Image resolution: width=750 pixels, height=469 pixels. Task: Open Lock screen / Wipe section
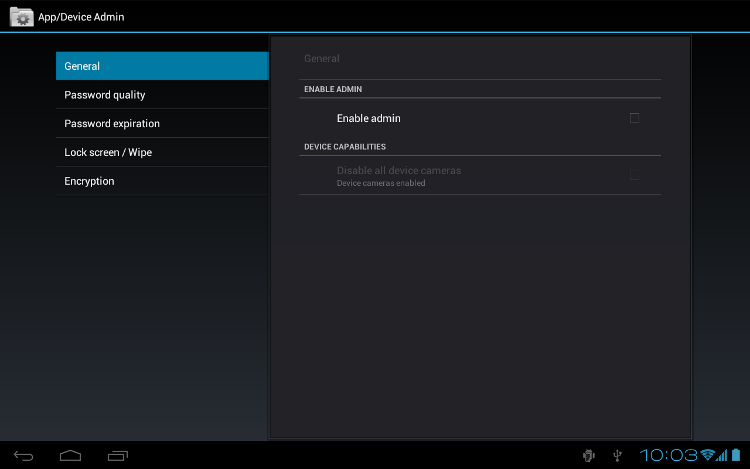point(162,152)
